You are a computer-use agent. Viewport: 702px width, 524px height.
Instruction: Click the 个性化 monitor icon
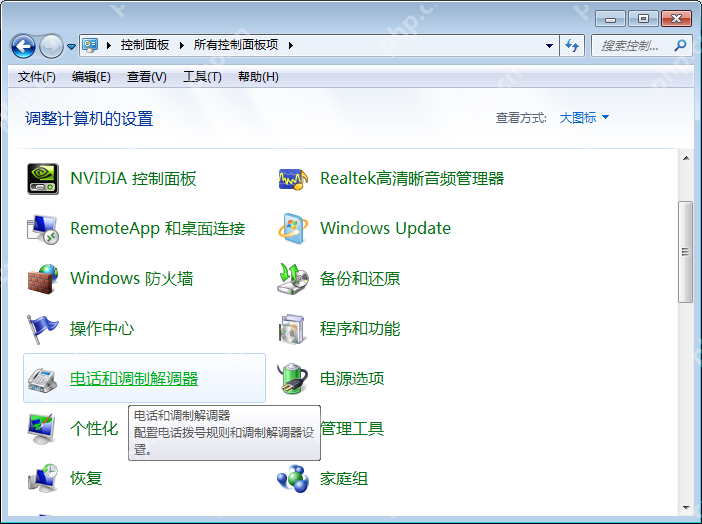(42, 429)
